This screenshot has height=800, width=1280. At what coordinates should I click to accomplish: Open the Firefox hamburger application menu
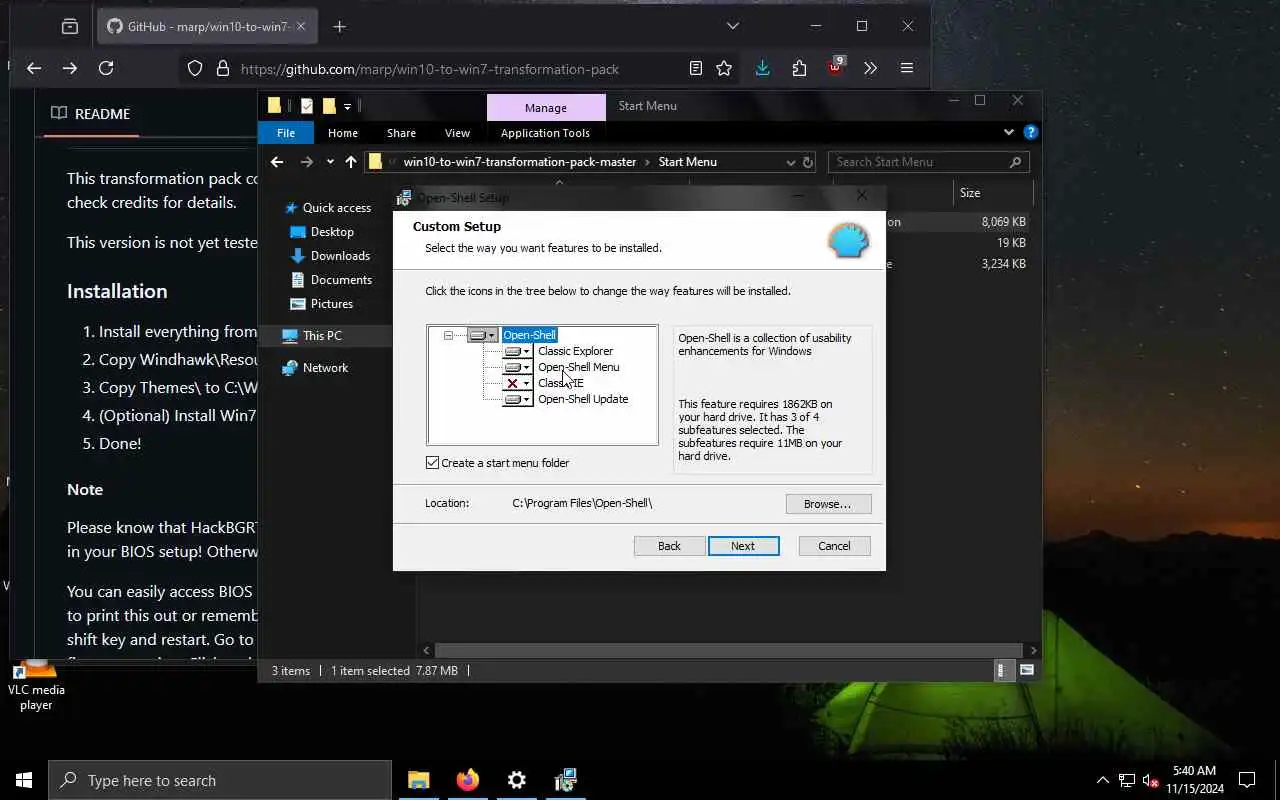pos(907,68)
